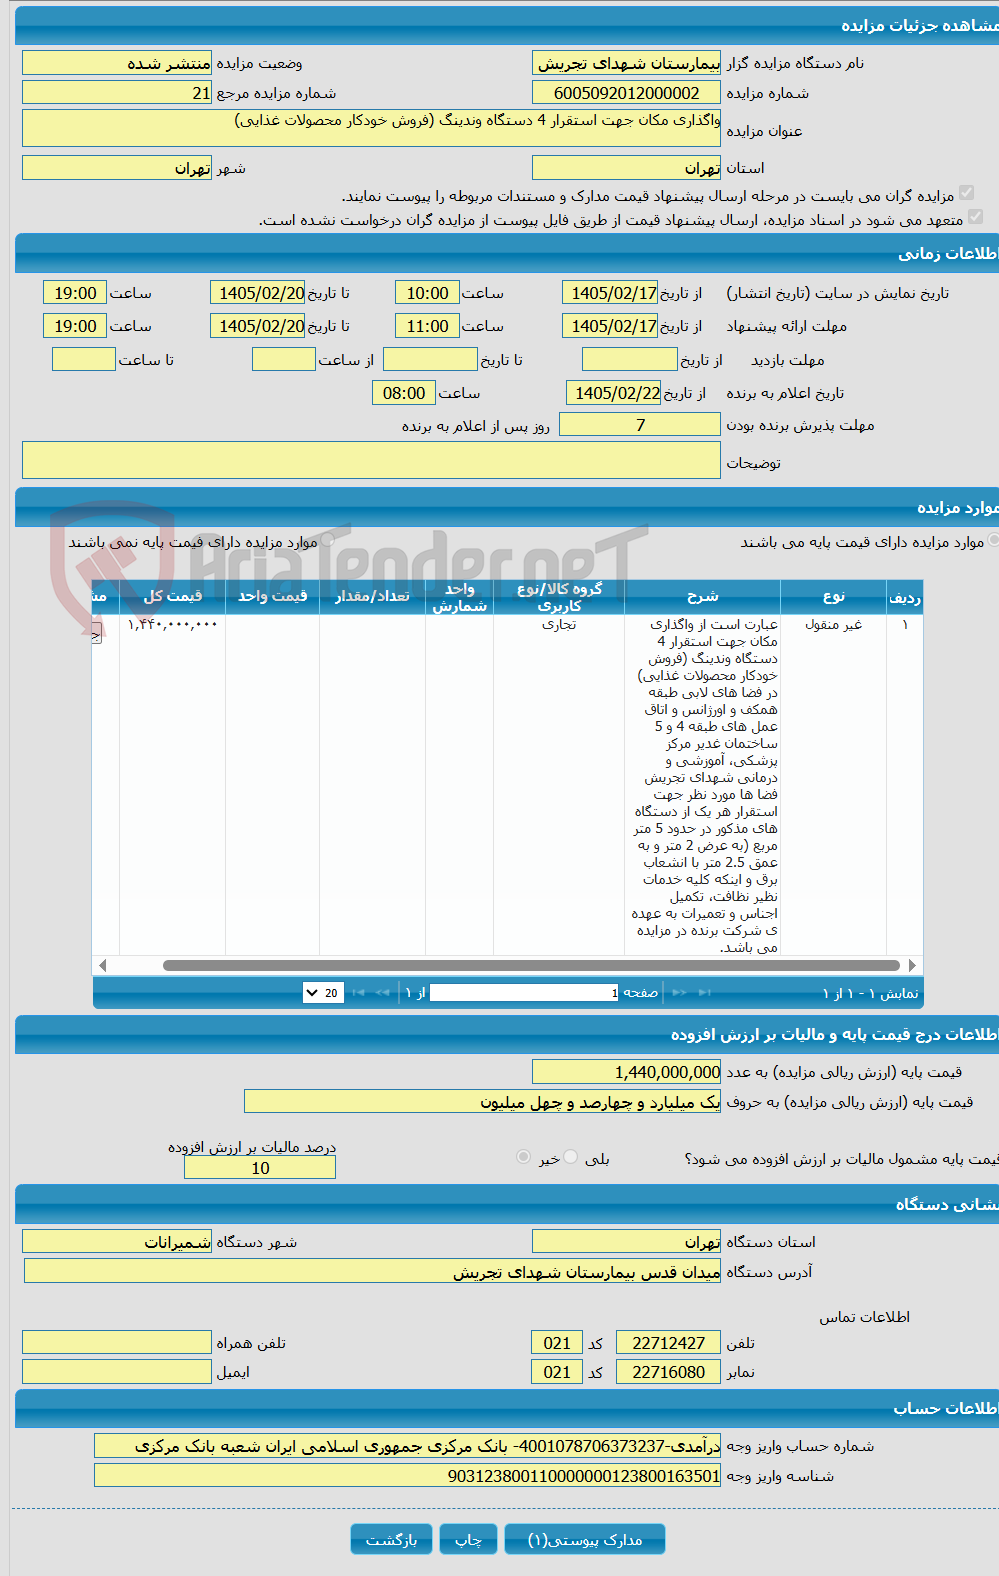The width and height of the screenshot is (999, 1576).
Task: Select the خیر radio for value-added tax
Action: click(x=523, y=1156)
